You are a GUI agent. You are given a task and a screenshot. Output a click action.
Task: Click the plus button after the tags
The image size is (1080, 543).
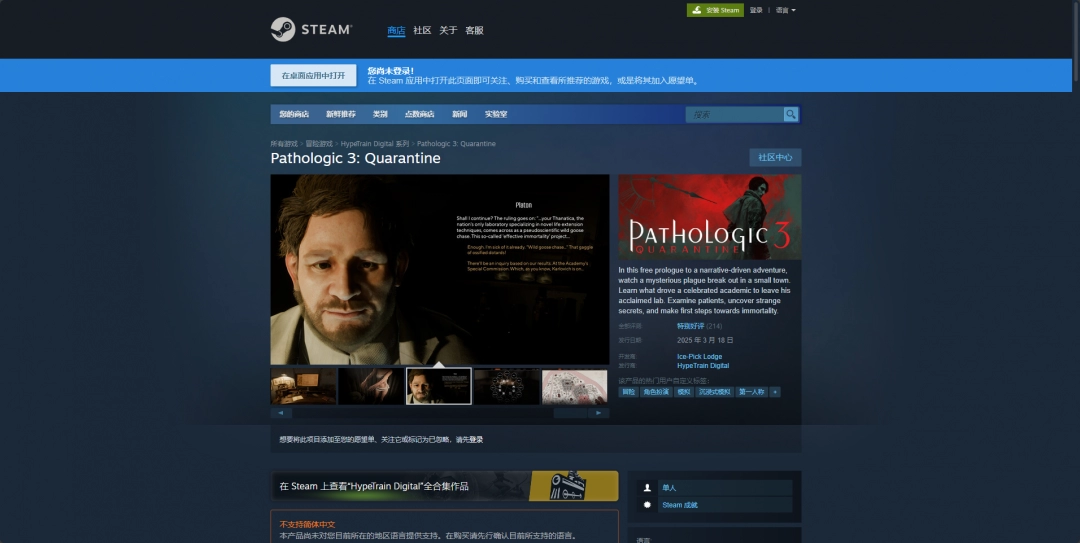775,391
